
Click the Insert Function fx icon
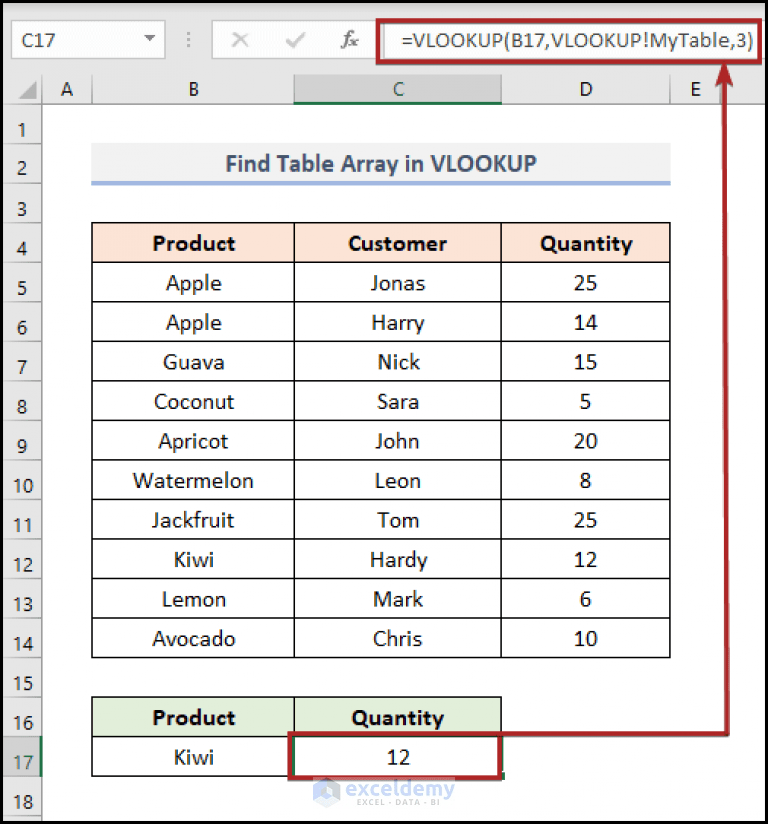(x=348, y=41)
